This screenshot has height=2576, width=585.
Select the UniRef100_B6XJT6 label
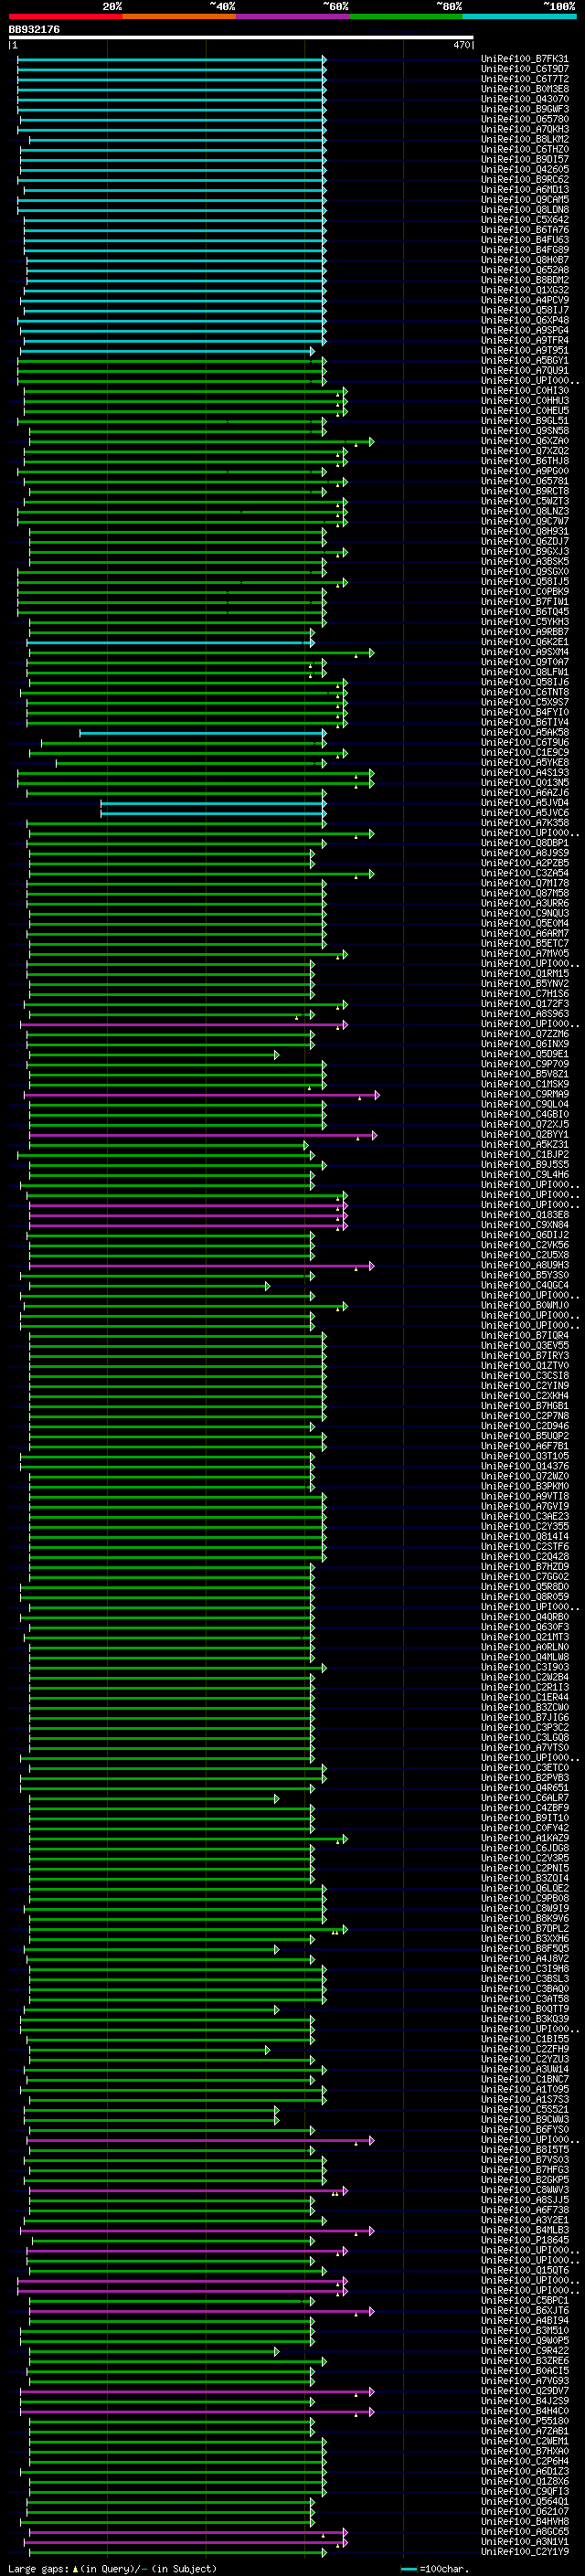(x=525, y=2310)
